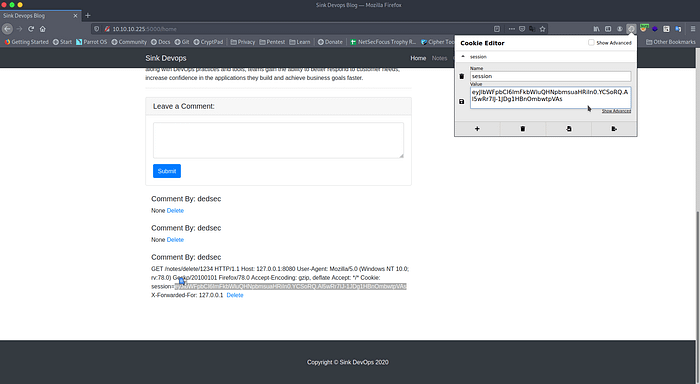Open the translate icon in address bar
Image resolution: width=700 pixels, height=384 pixels.
pos(532,29)
